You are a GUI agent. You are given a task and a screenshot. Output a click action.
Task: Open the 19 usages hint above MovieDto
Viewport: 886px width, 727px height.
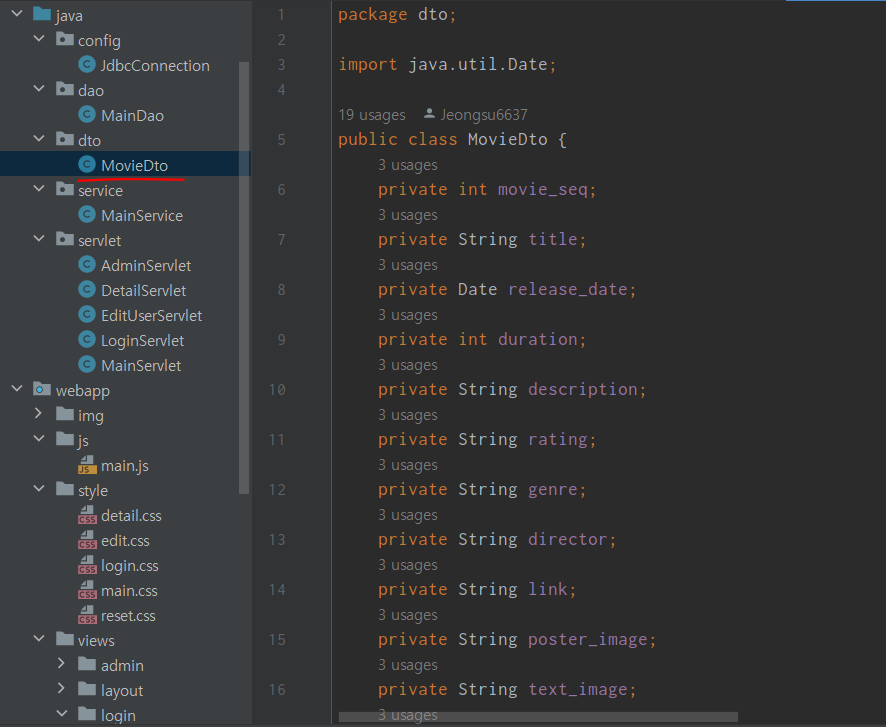pos(372,115)
